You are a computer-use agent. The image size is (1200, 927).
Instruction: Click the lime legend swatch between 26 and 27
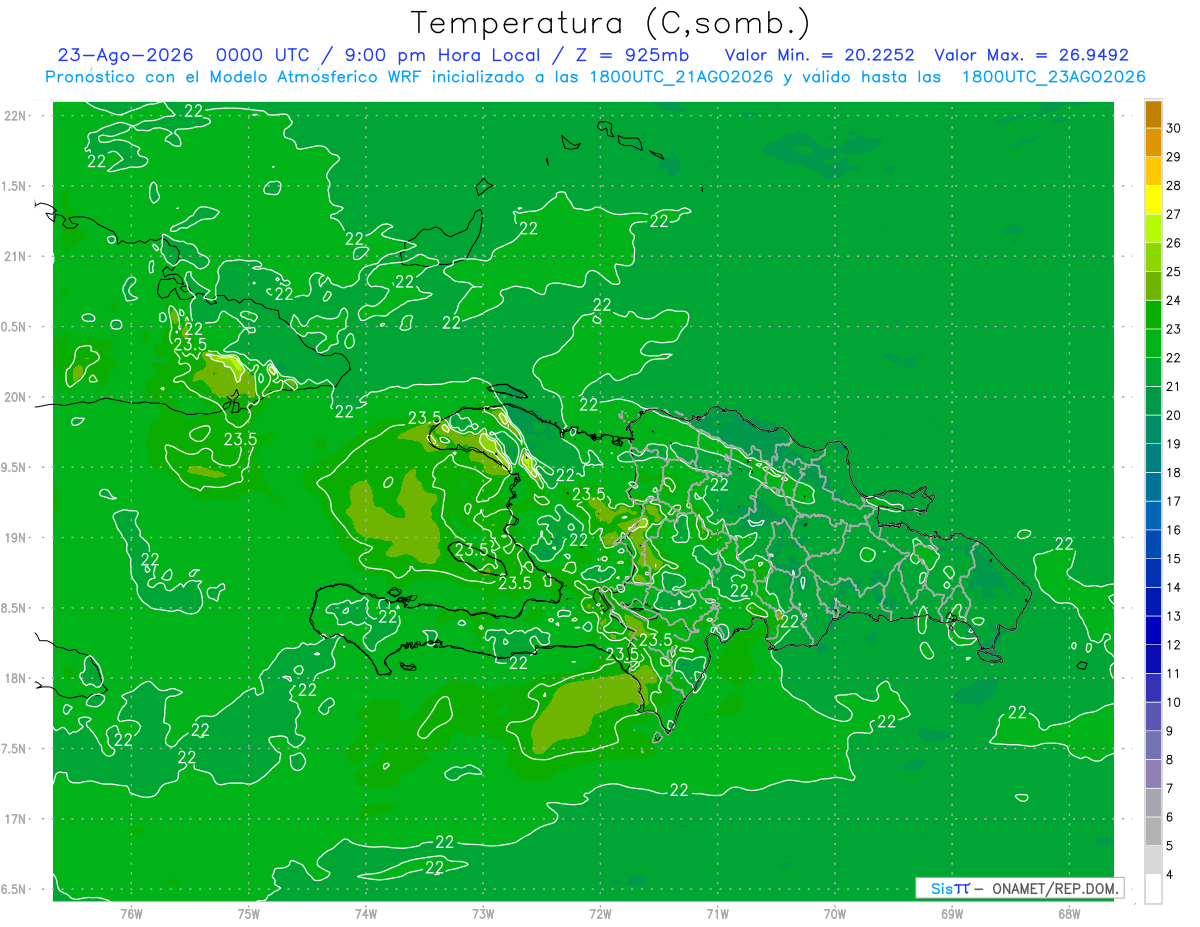pos(1153,229)
